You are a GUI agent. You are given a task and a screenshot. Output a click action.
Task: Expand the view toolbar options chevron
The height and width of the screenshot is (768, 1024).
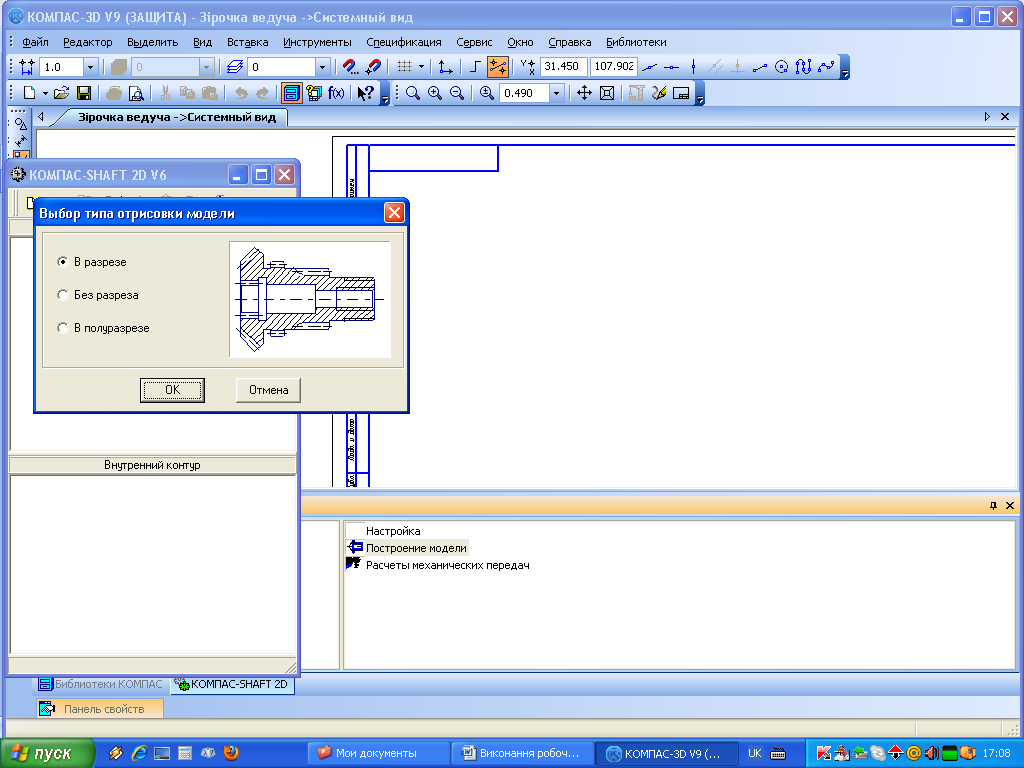coord(700,93)
